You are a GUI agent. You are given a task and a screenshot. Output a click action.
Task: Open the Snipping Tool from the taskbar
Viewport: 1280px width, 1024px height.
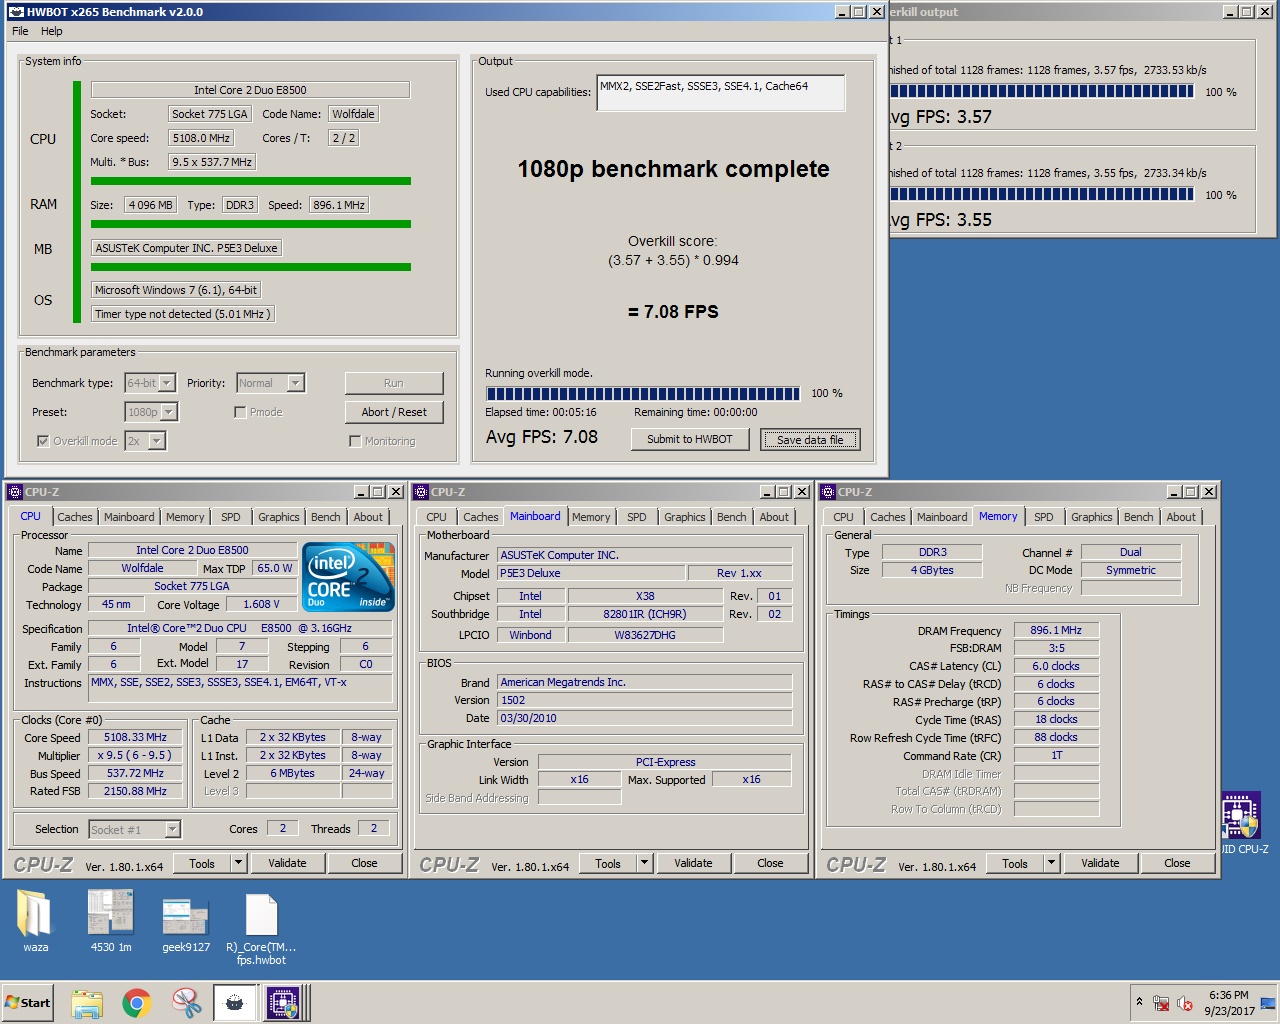(186, 1003)
